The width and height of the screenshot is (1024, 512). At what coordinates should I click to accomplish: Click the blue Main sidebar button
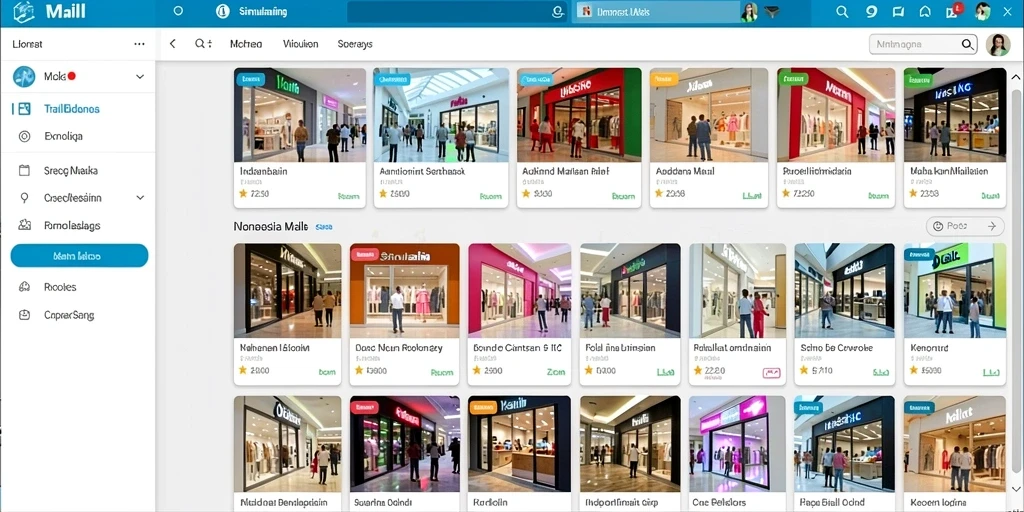(79, 256)
